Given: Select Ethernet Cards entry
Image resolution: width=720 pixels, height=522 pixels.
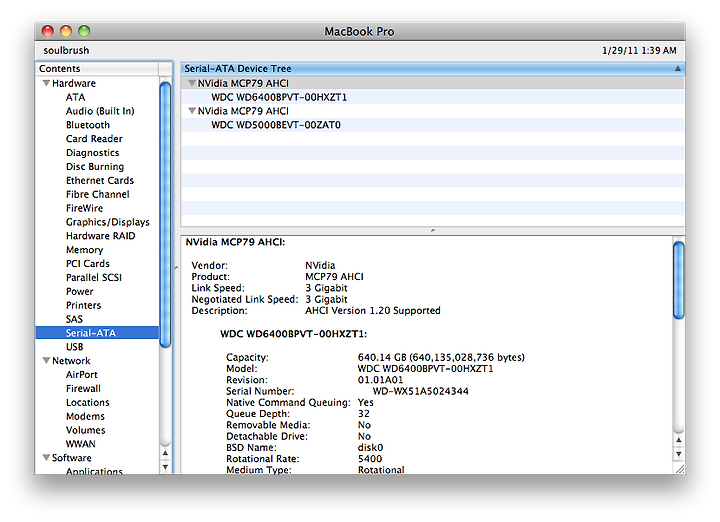Looking at the screenshot, I should 100,180.
